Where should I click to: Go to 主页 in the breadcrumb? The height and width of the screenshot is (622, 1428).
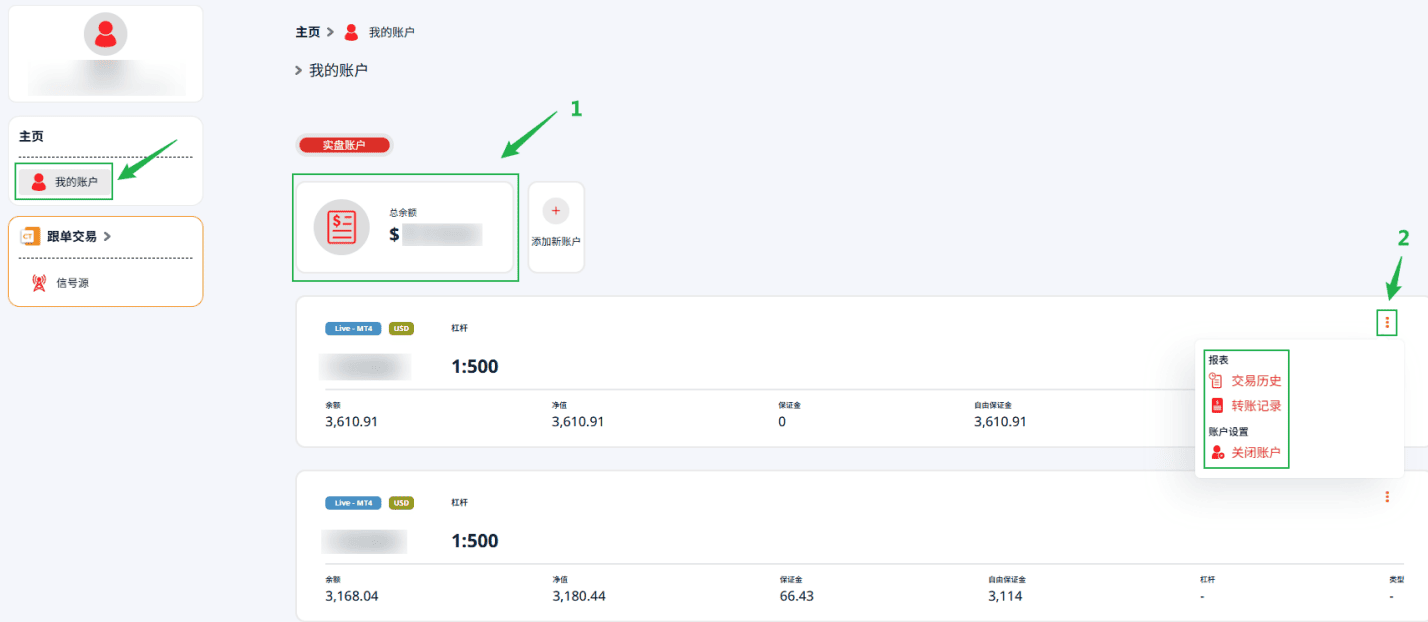coord(307,32)
